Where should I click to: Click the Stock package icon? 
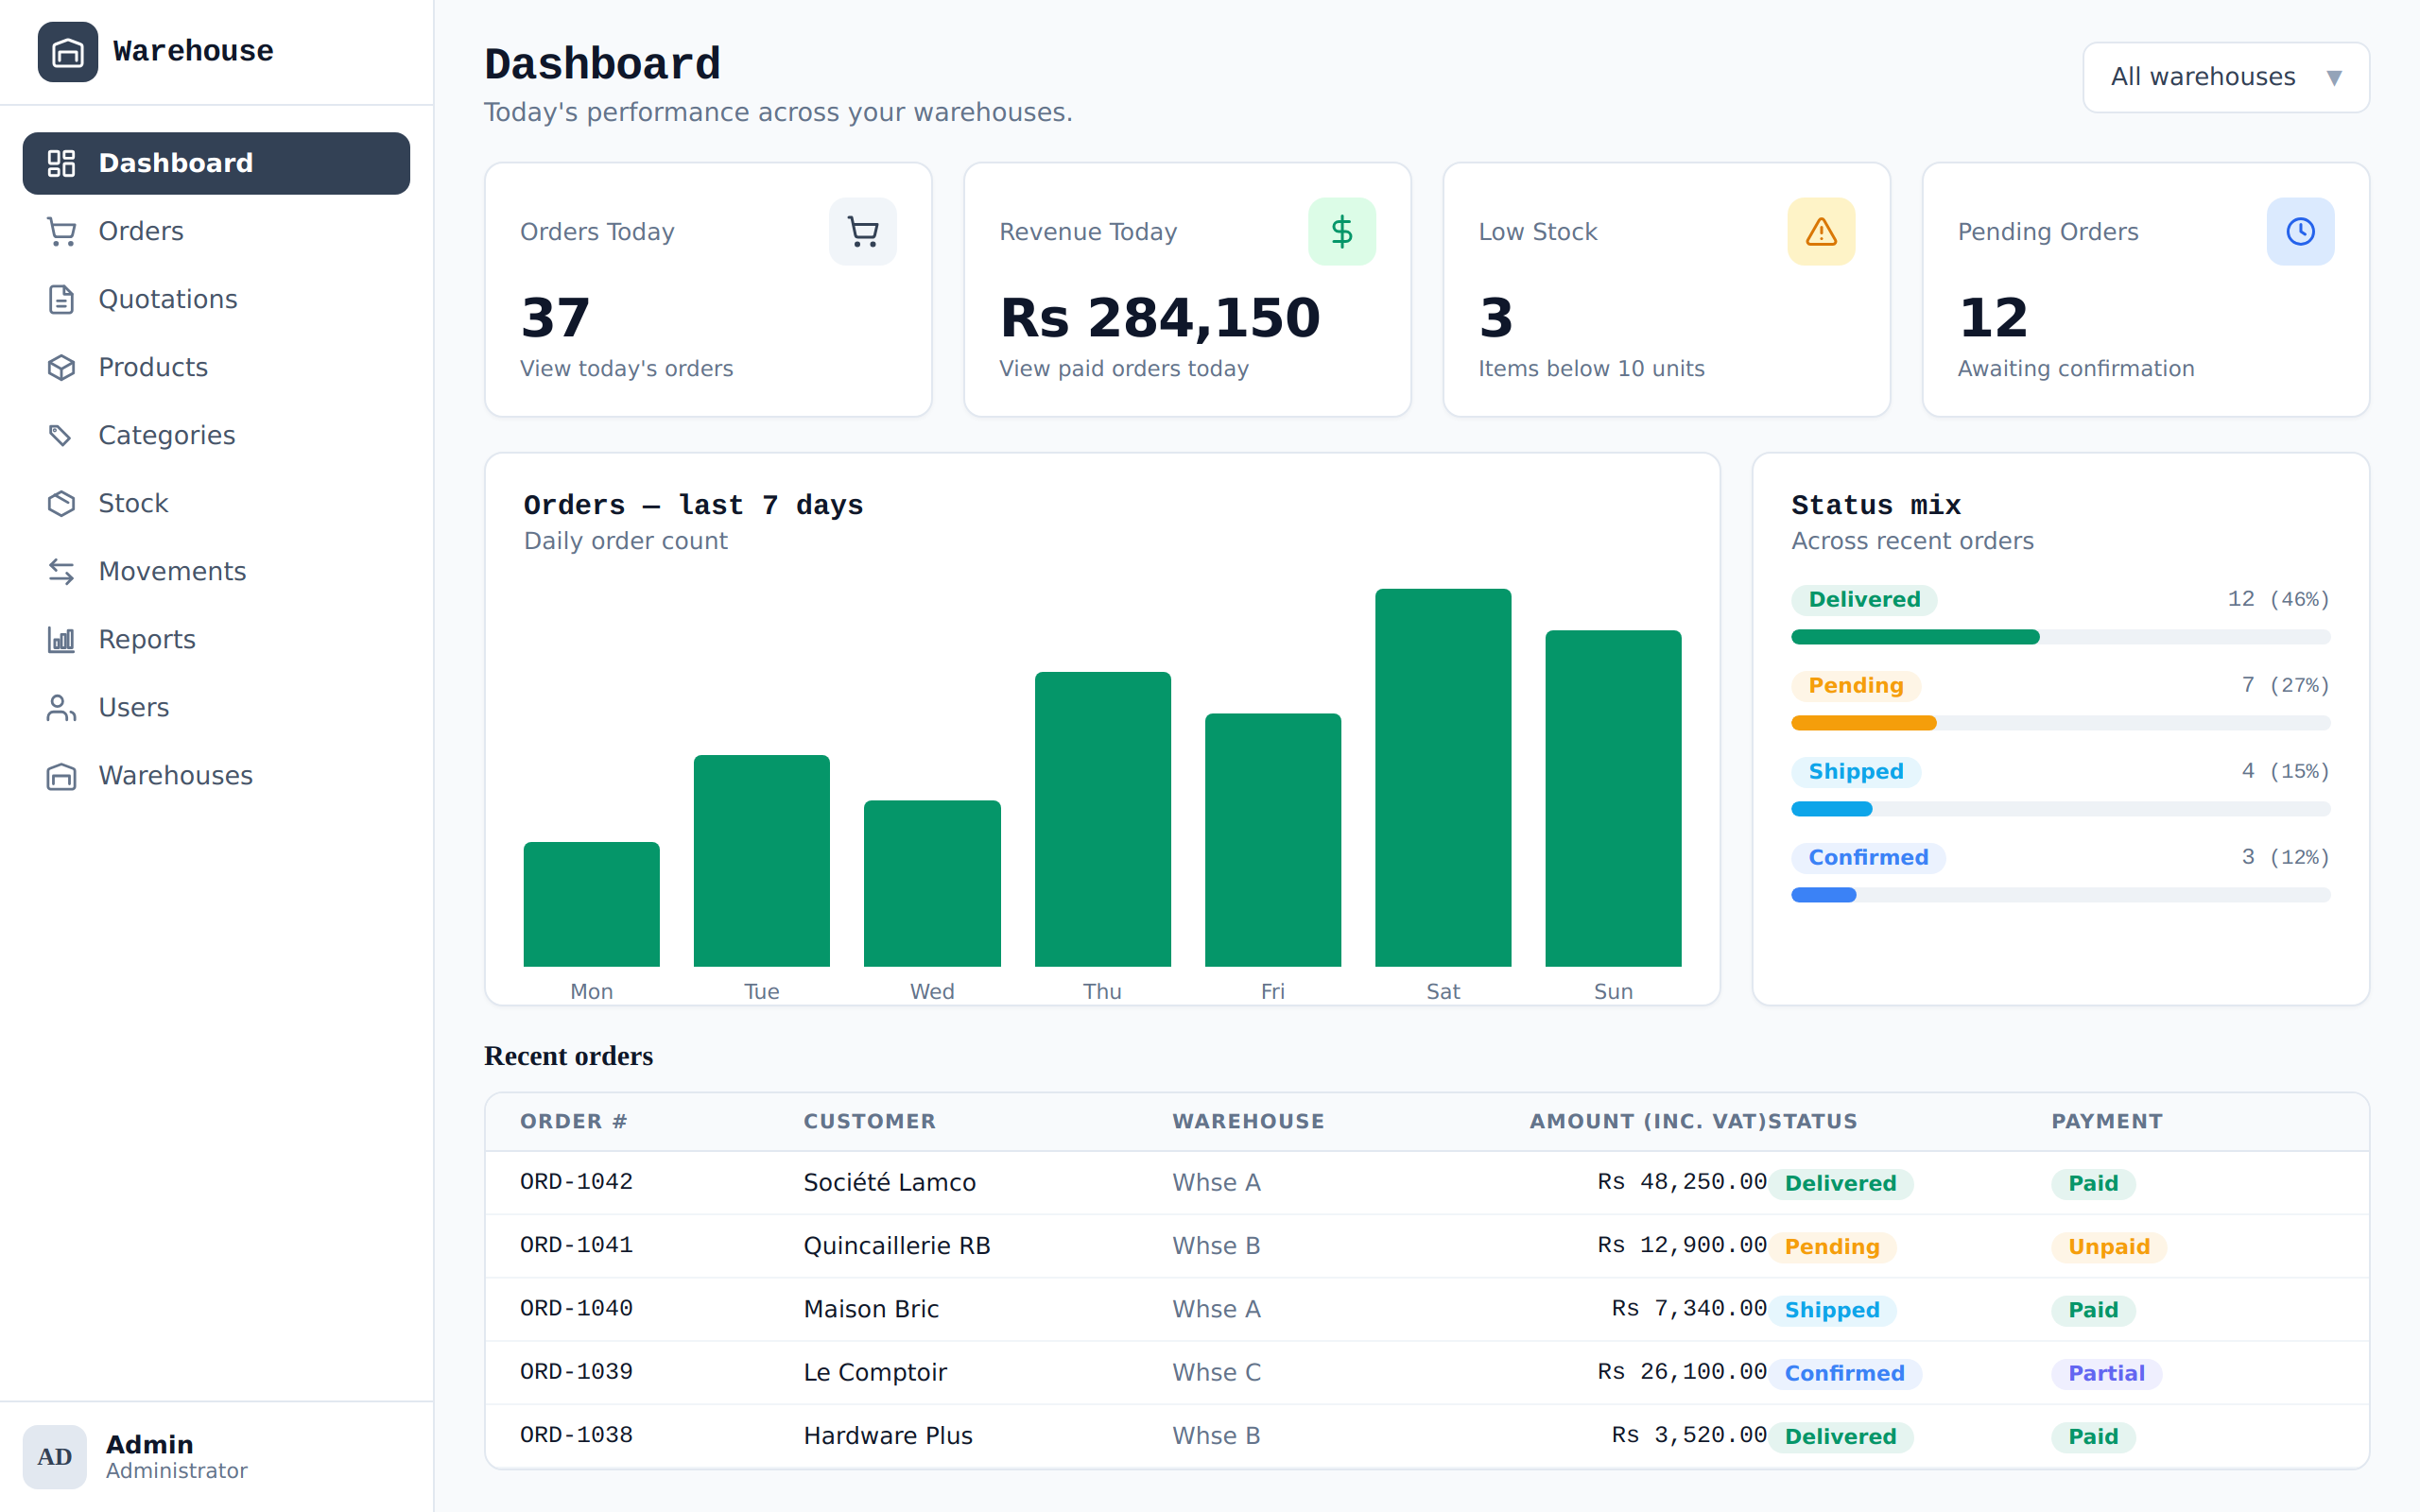[62, 503]
